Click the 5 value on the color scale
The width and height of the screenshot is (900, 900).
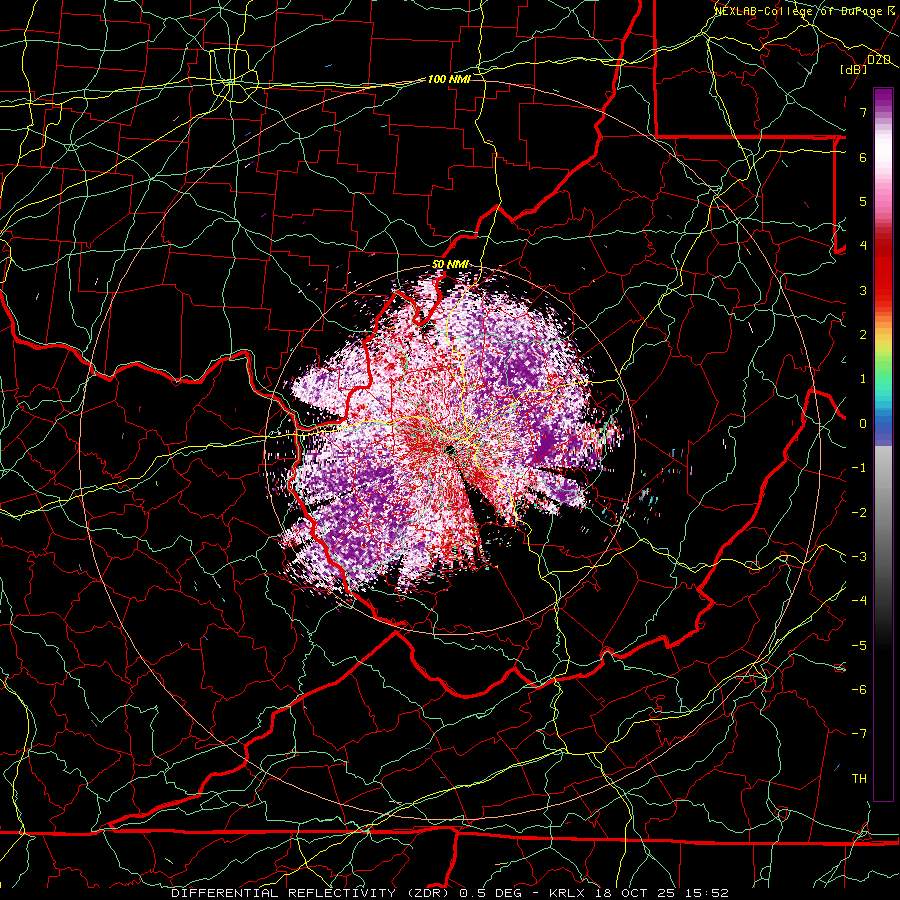tap(863, 201)
